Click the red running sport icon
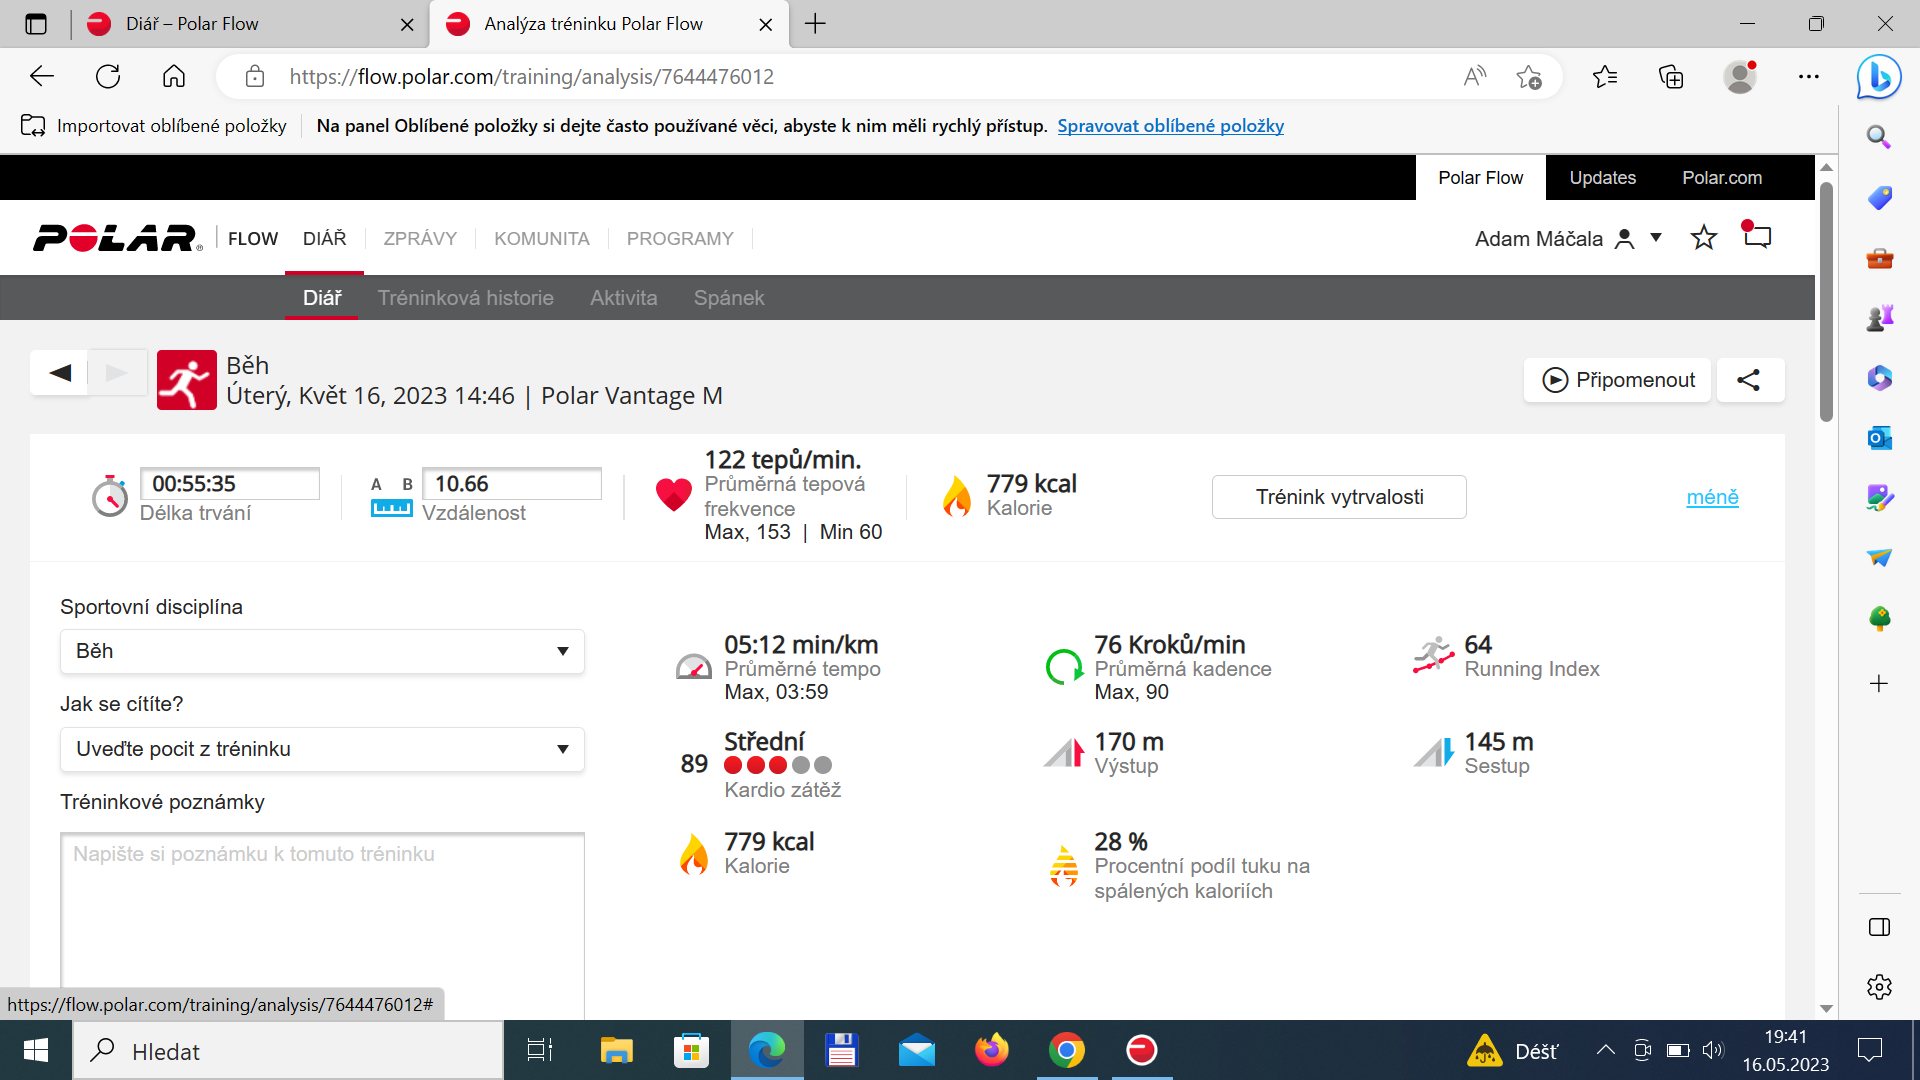Image resolution: width=1920 pixels, height=1080 pixels. tap(187, 380)
